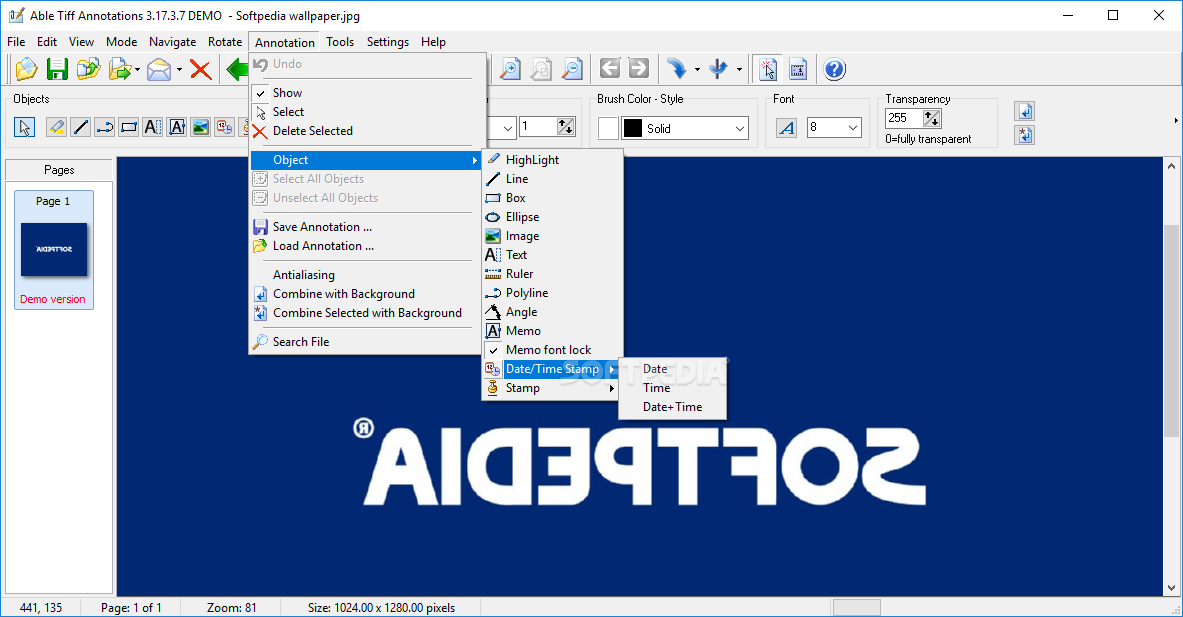Click the Zoom out magnifier icon

click(573, 69)
